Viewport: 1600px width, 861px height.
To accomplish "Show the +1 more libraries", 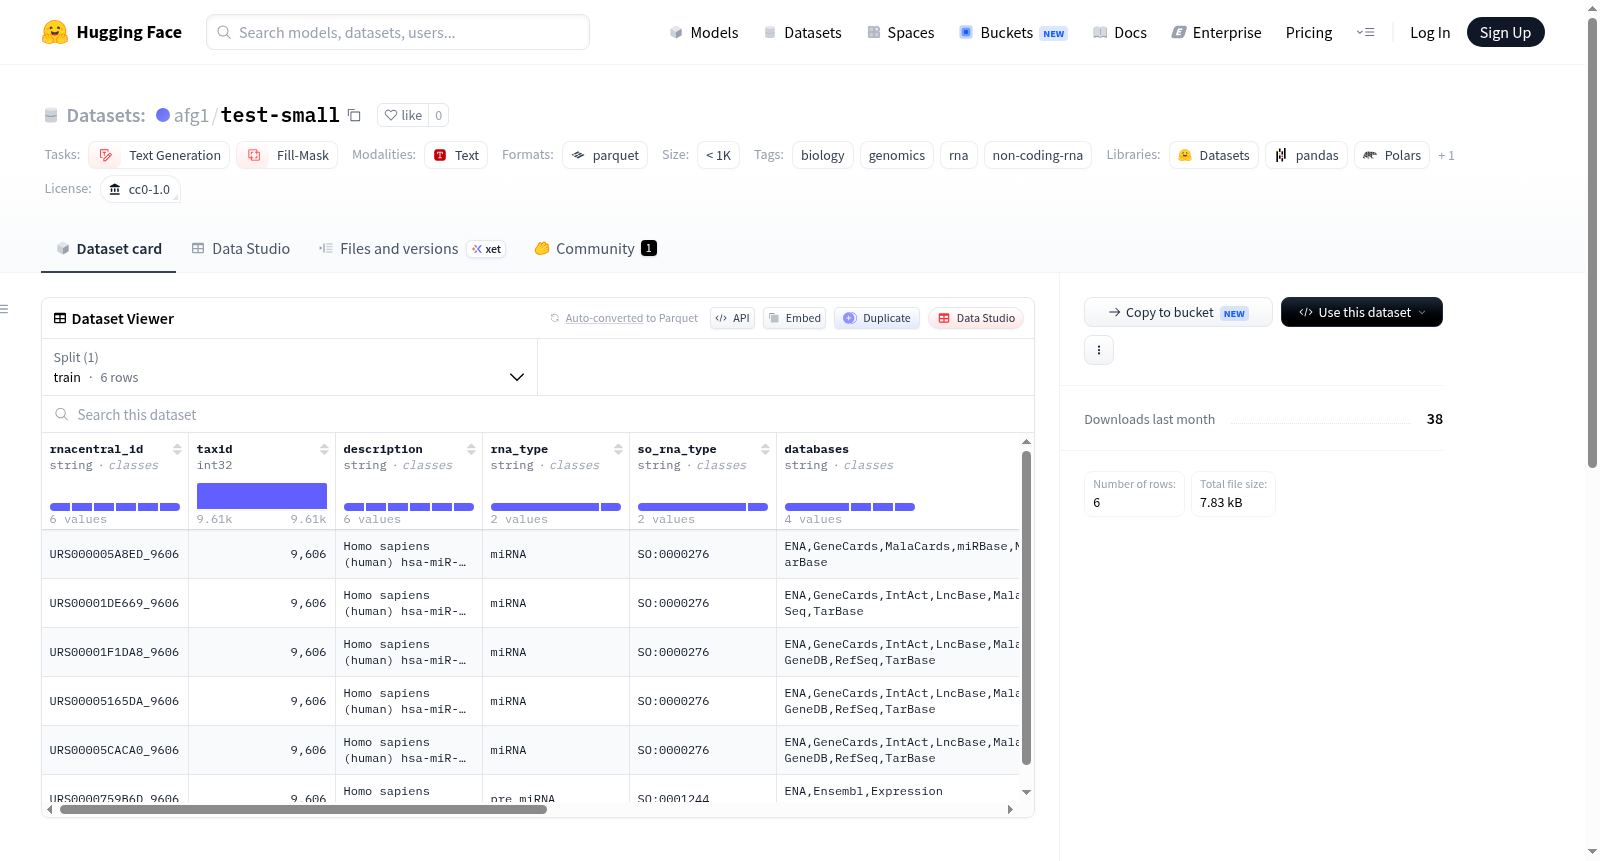I will point(1446,155).
